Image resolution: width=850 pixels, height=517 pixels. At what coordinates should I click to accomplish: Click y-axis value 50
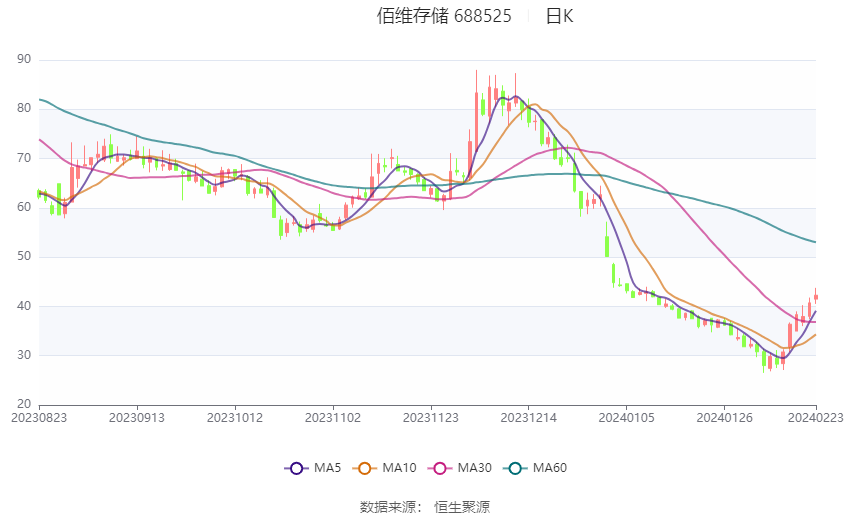click(24, 256)
